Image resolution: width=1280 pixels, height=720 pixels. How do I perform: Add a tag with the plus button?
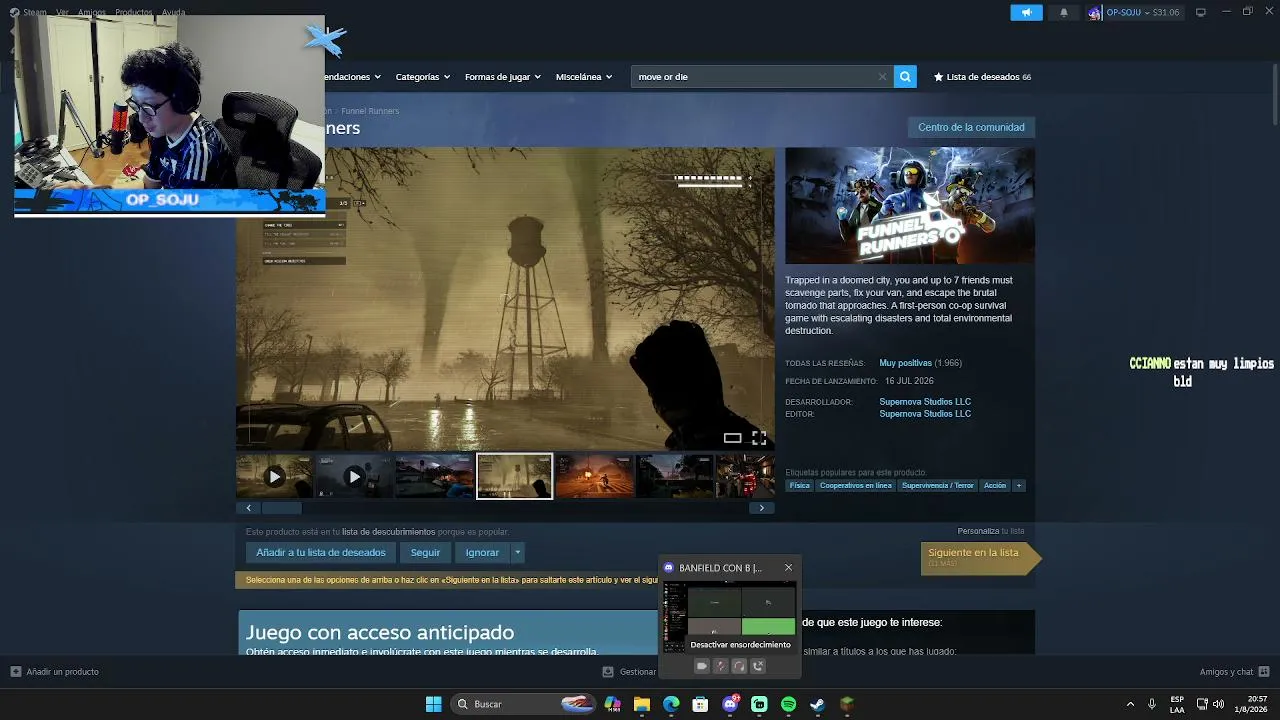(1019, 486)
